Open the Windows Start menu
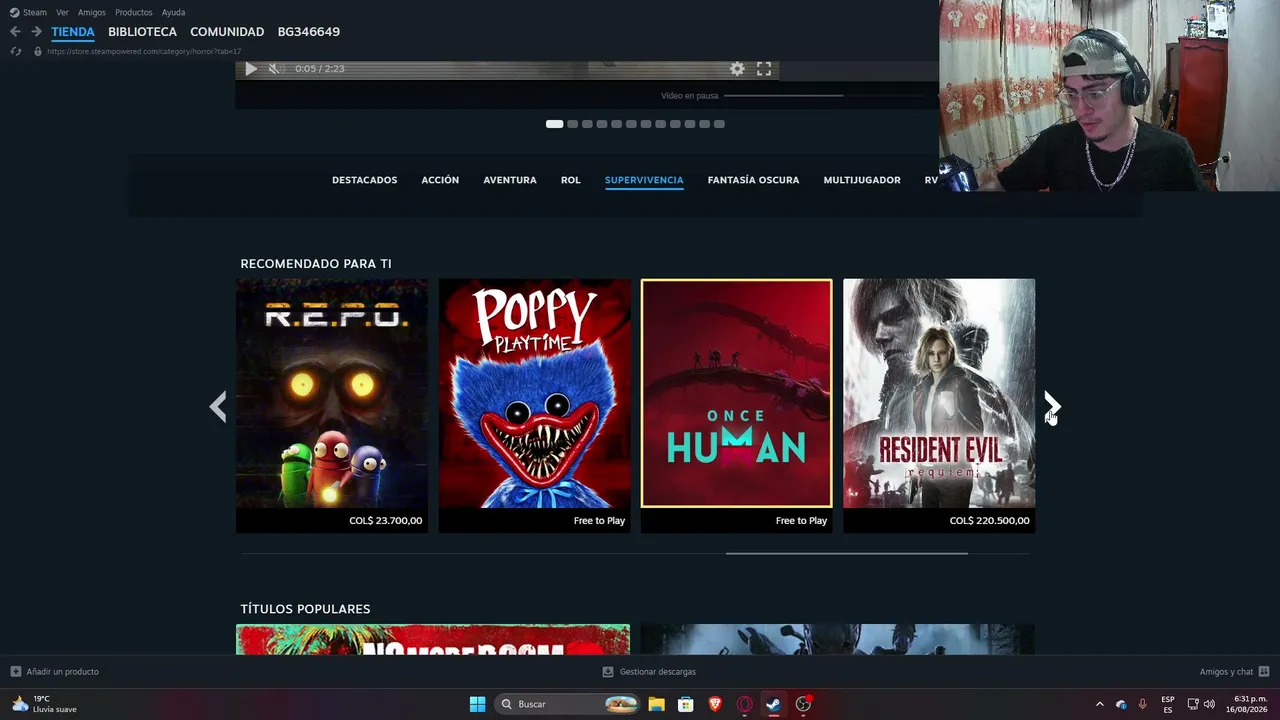This screenshot has width=1280, height=720. [478, 704]
